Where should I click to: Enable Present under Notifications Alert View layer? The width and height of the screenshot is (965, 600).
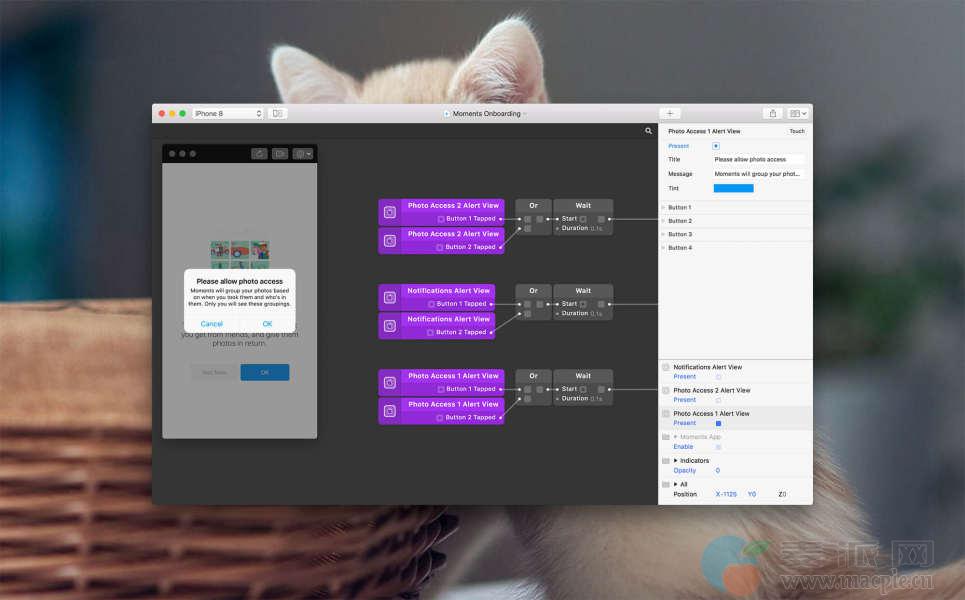(718, 377)
